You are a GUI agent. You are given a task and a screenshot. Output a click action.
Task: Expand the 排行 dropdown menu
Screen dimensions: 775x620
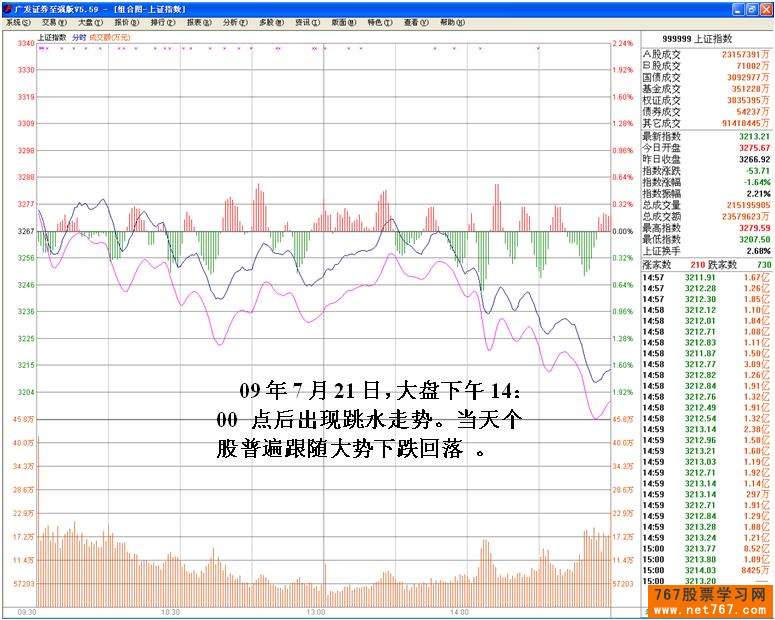point(162,22)
